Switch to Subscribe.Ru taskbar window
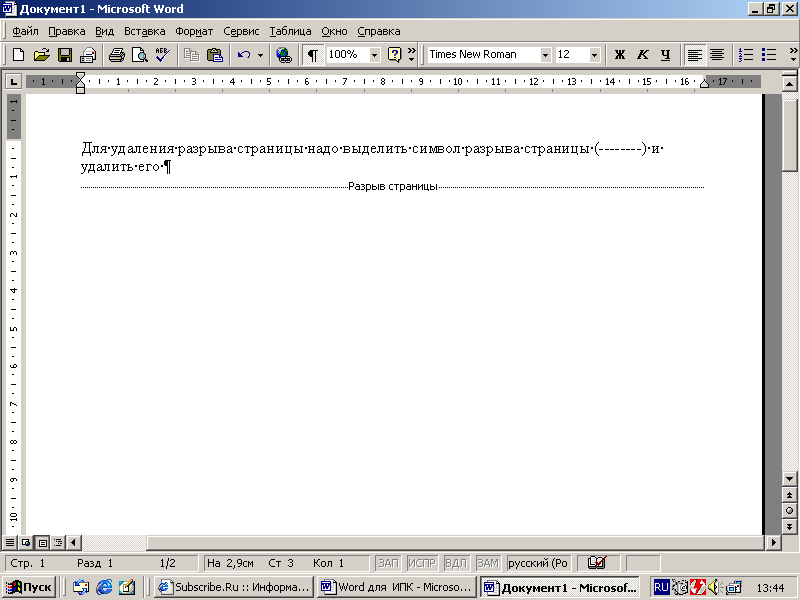 233,587
